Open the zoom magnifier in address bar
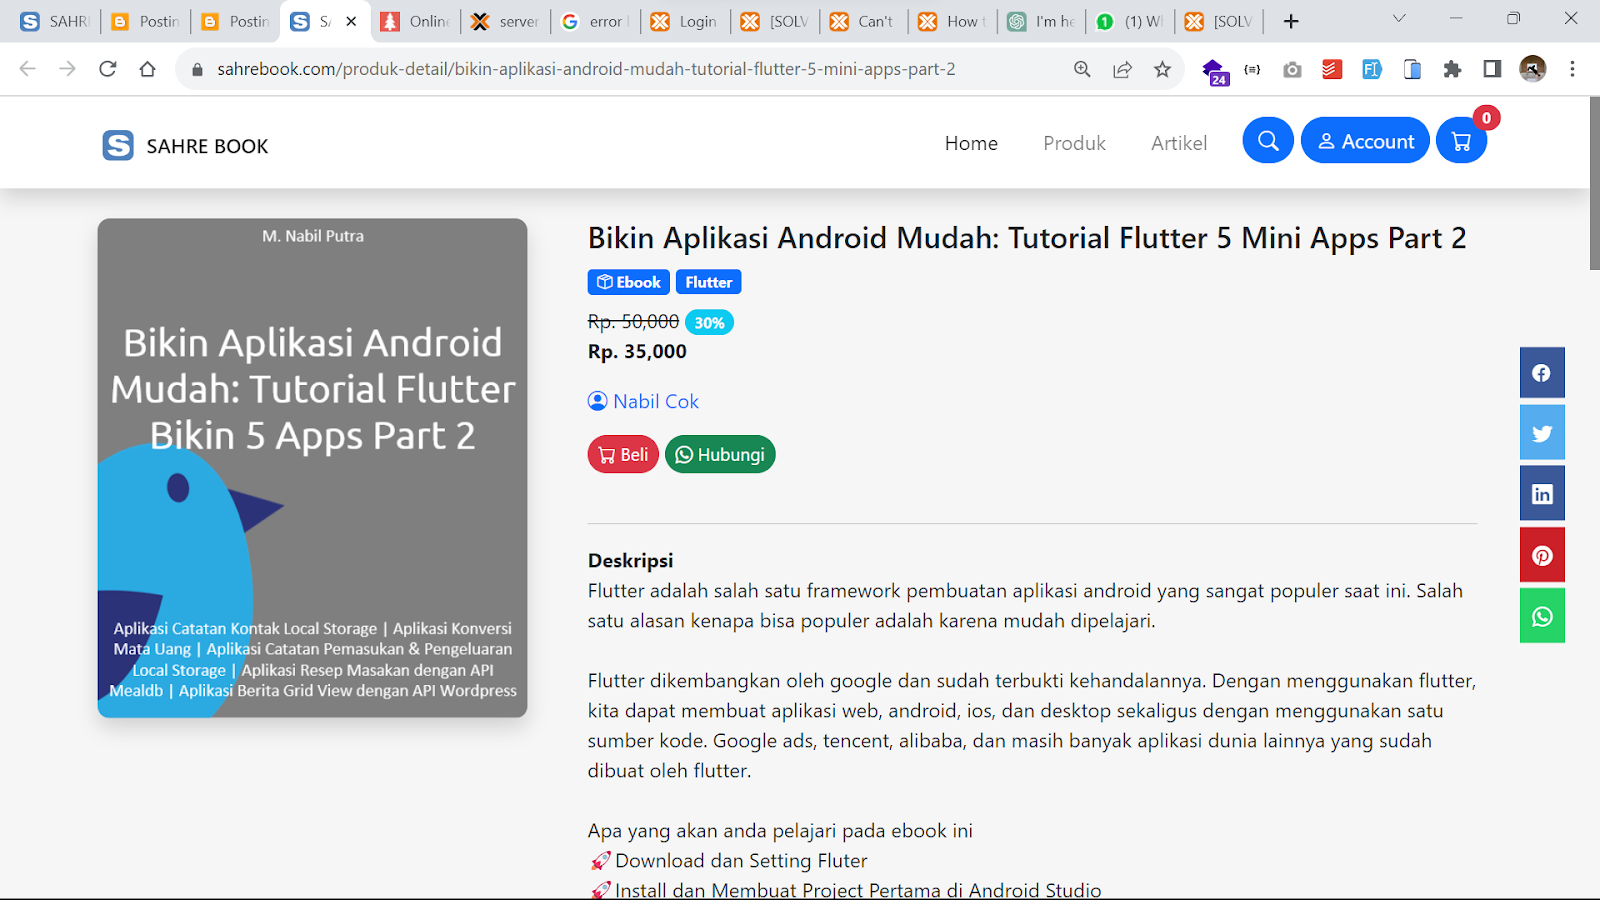The width and height of the screenshot is (1600, 900). tap(1082, 69)
